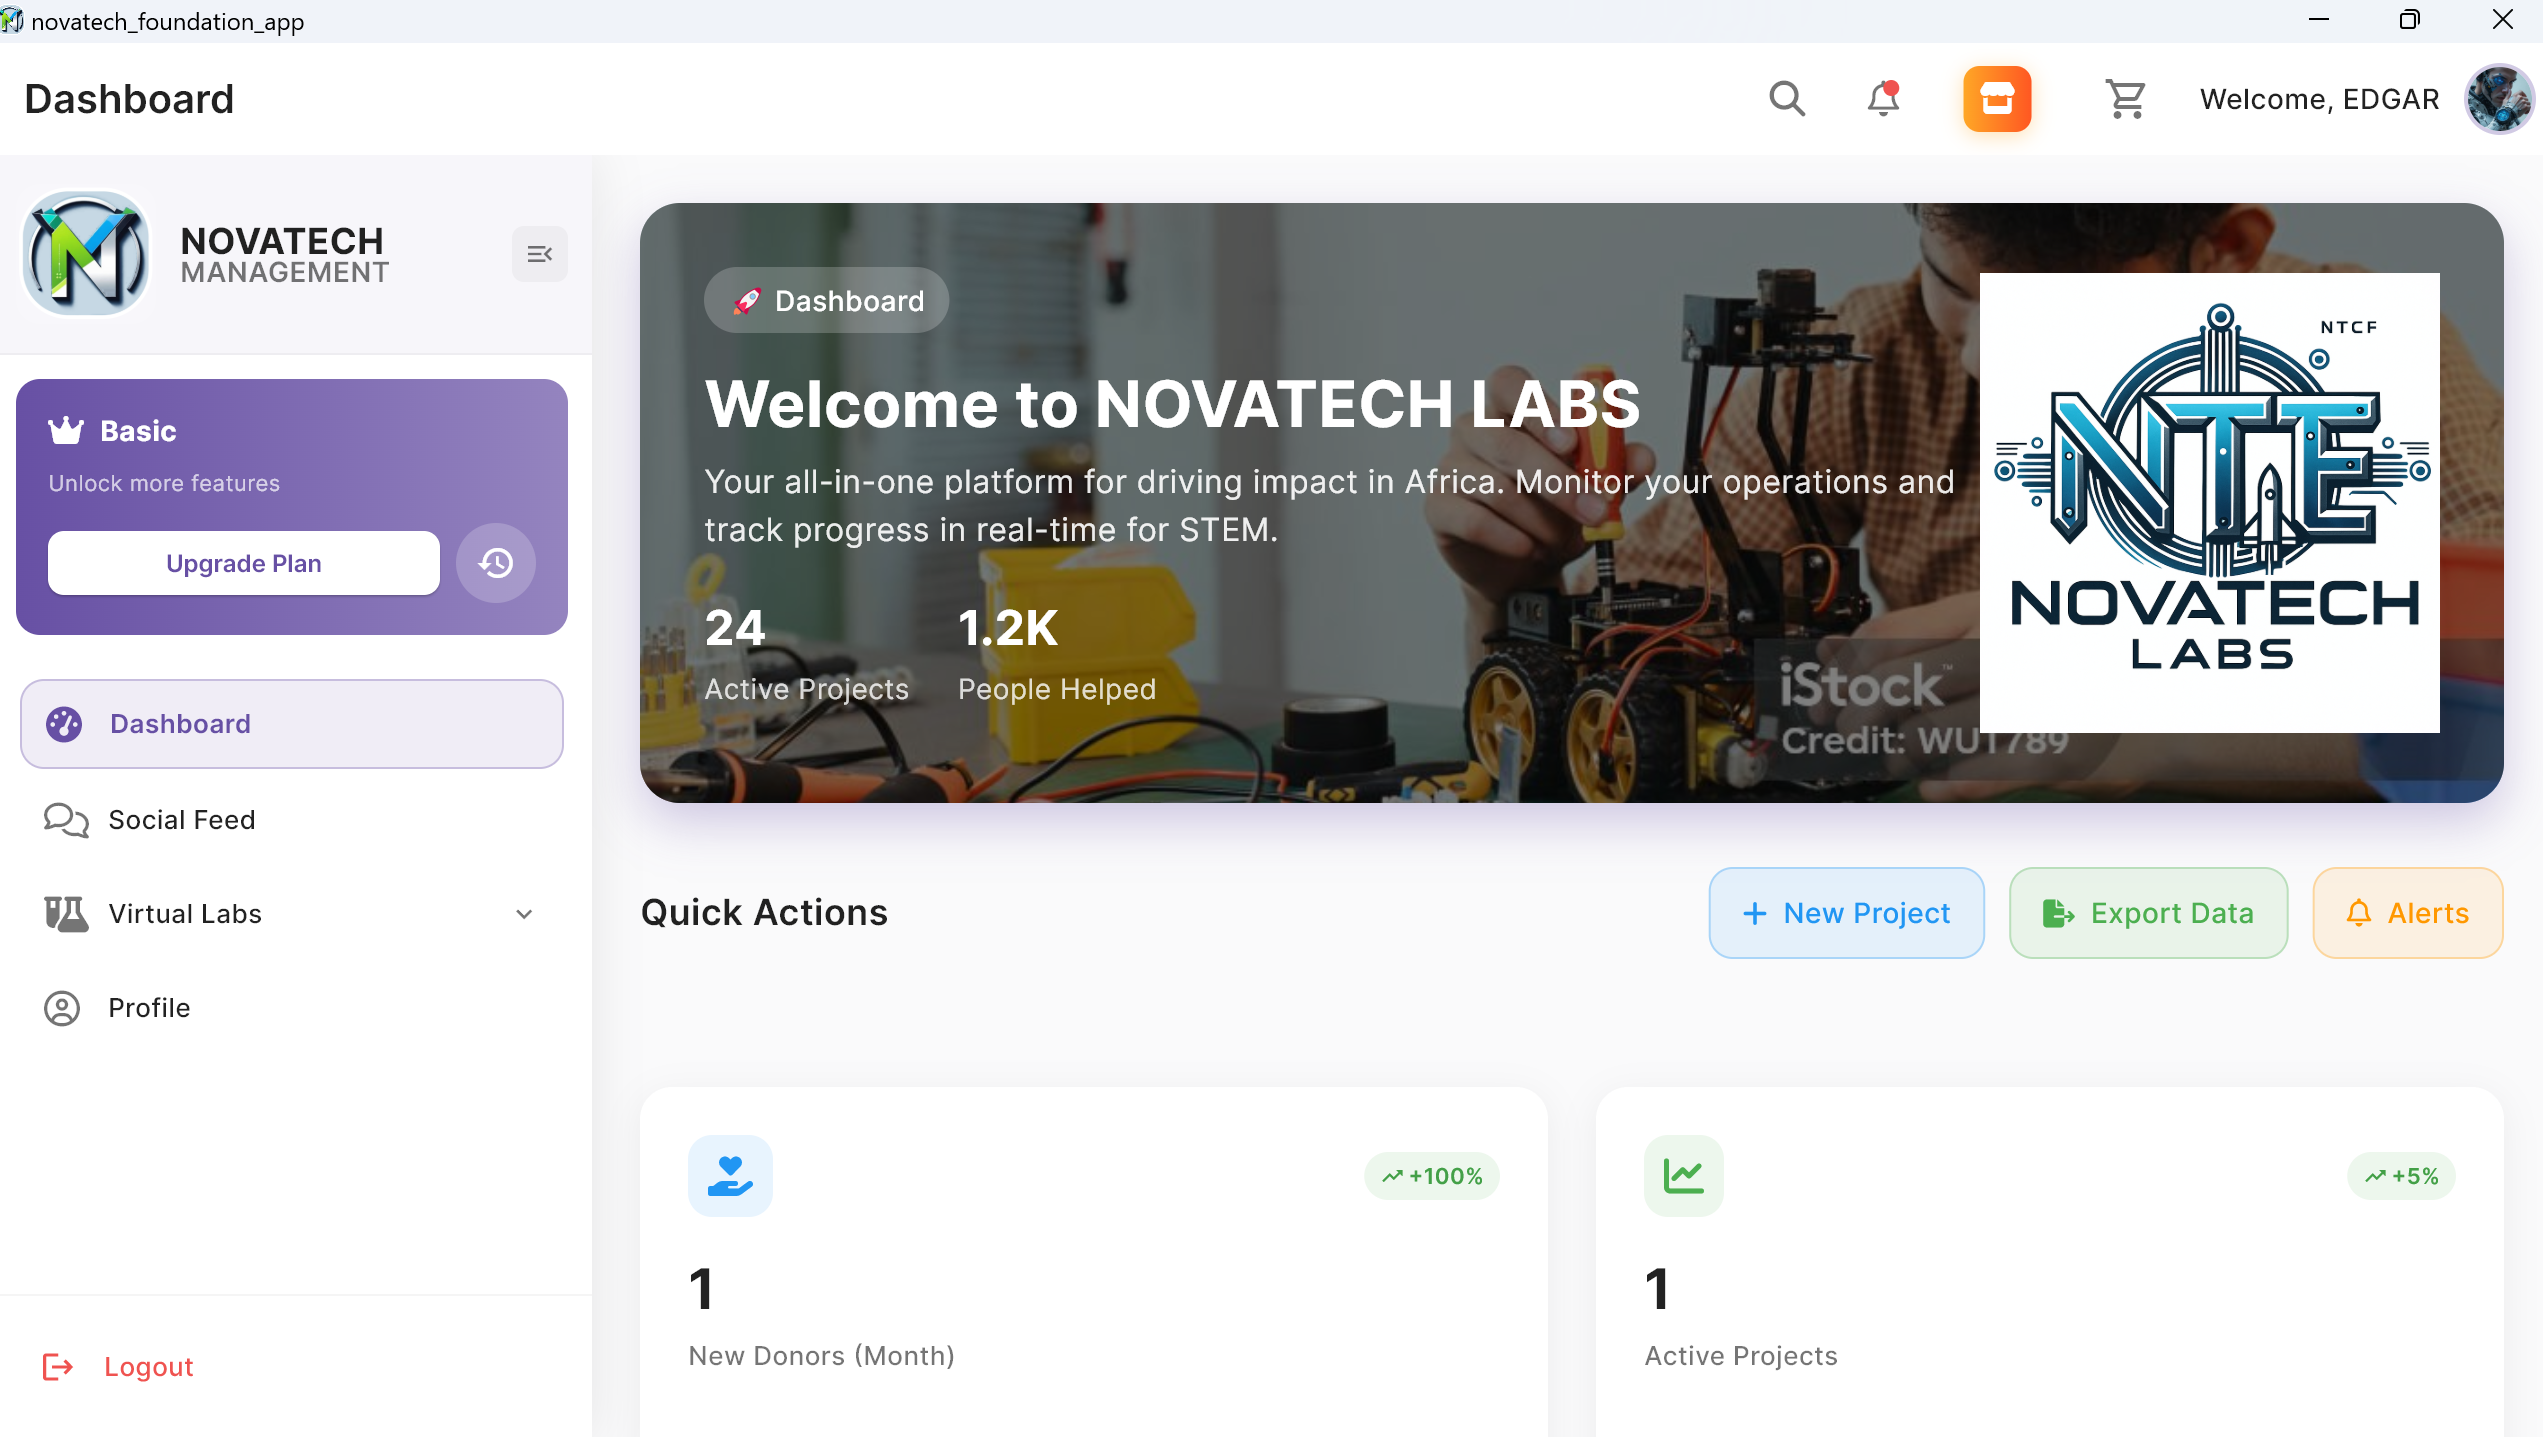Start a New Project
This screenshot has width=2543, height=1437.
pyautogui.click(x=1846, y=912)
